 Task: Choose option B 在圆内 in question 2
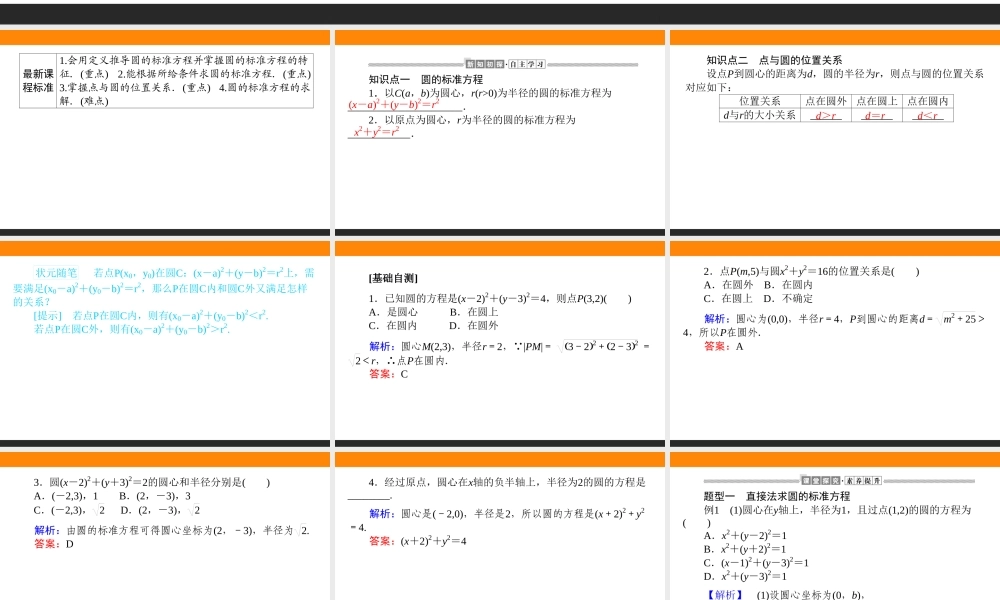[788, 284]
